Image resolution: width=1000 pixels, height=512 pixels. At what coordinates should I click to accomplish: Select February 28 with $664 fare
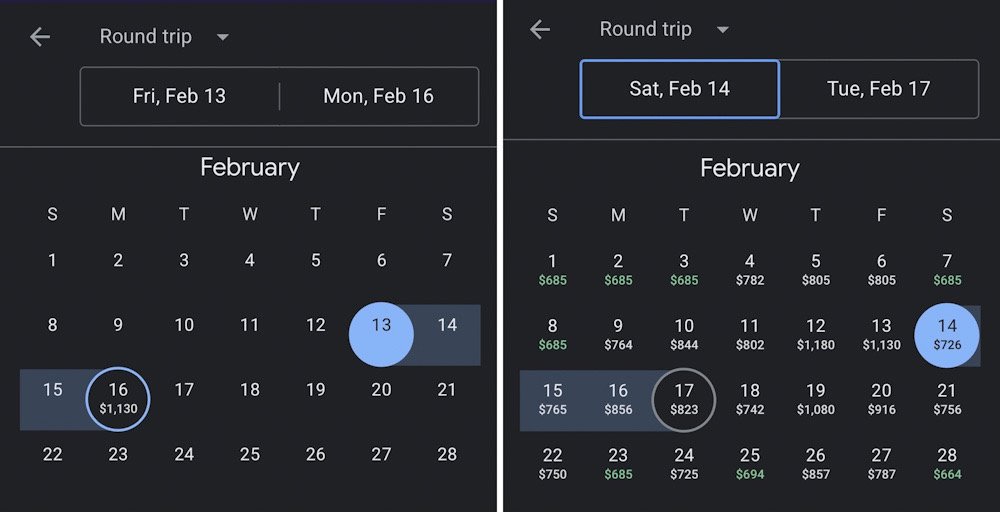click(947, 464)
